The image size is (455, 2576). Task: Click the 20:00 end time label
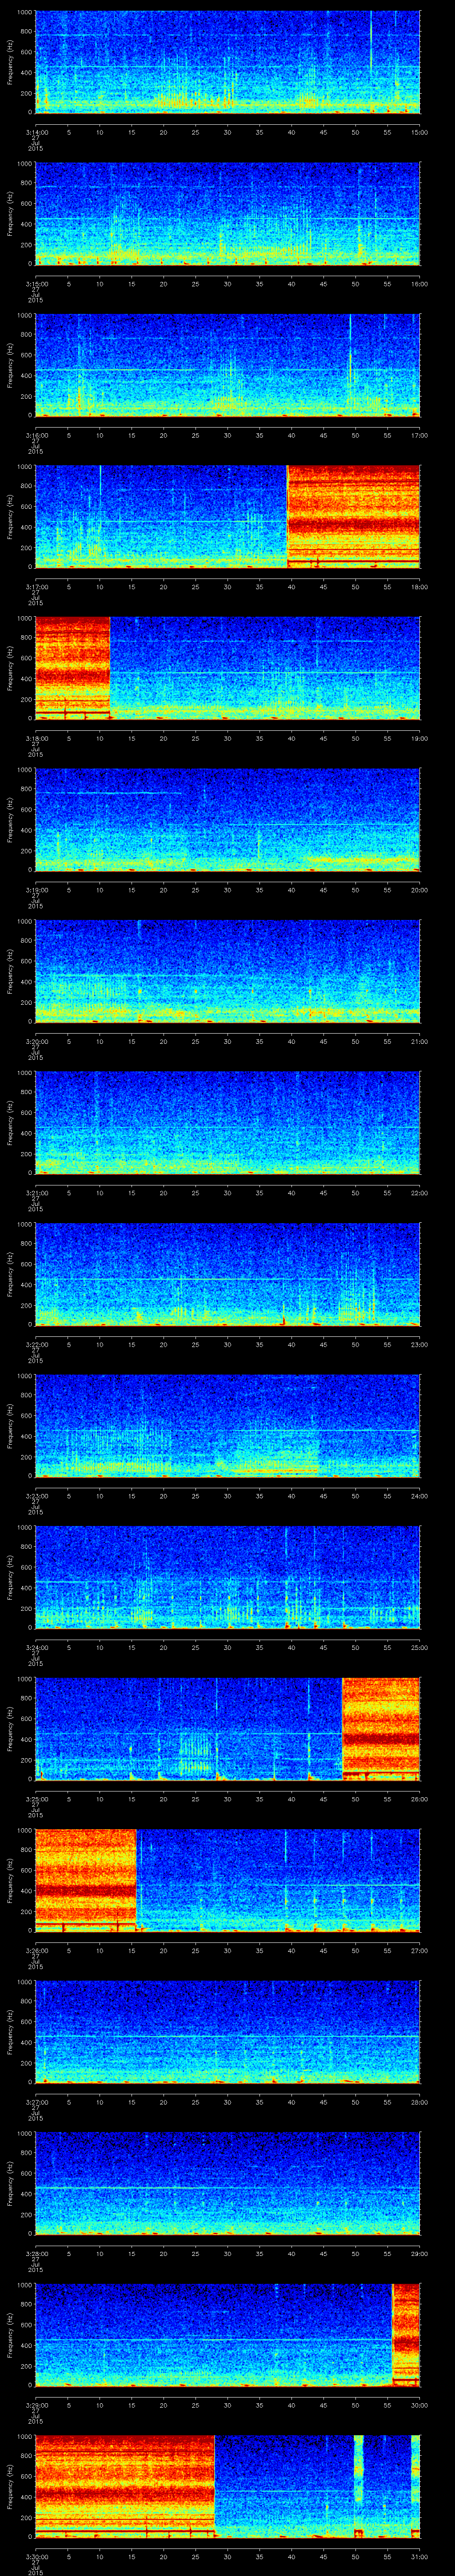[420, 890]
